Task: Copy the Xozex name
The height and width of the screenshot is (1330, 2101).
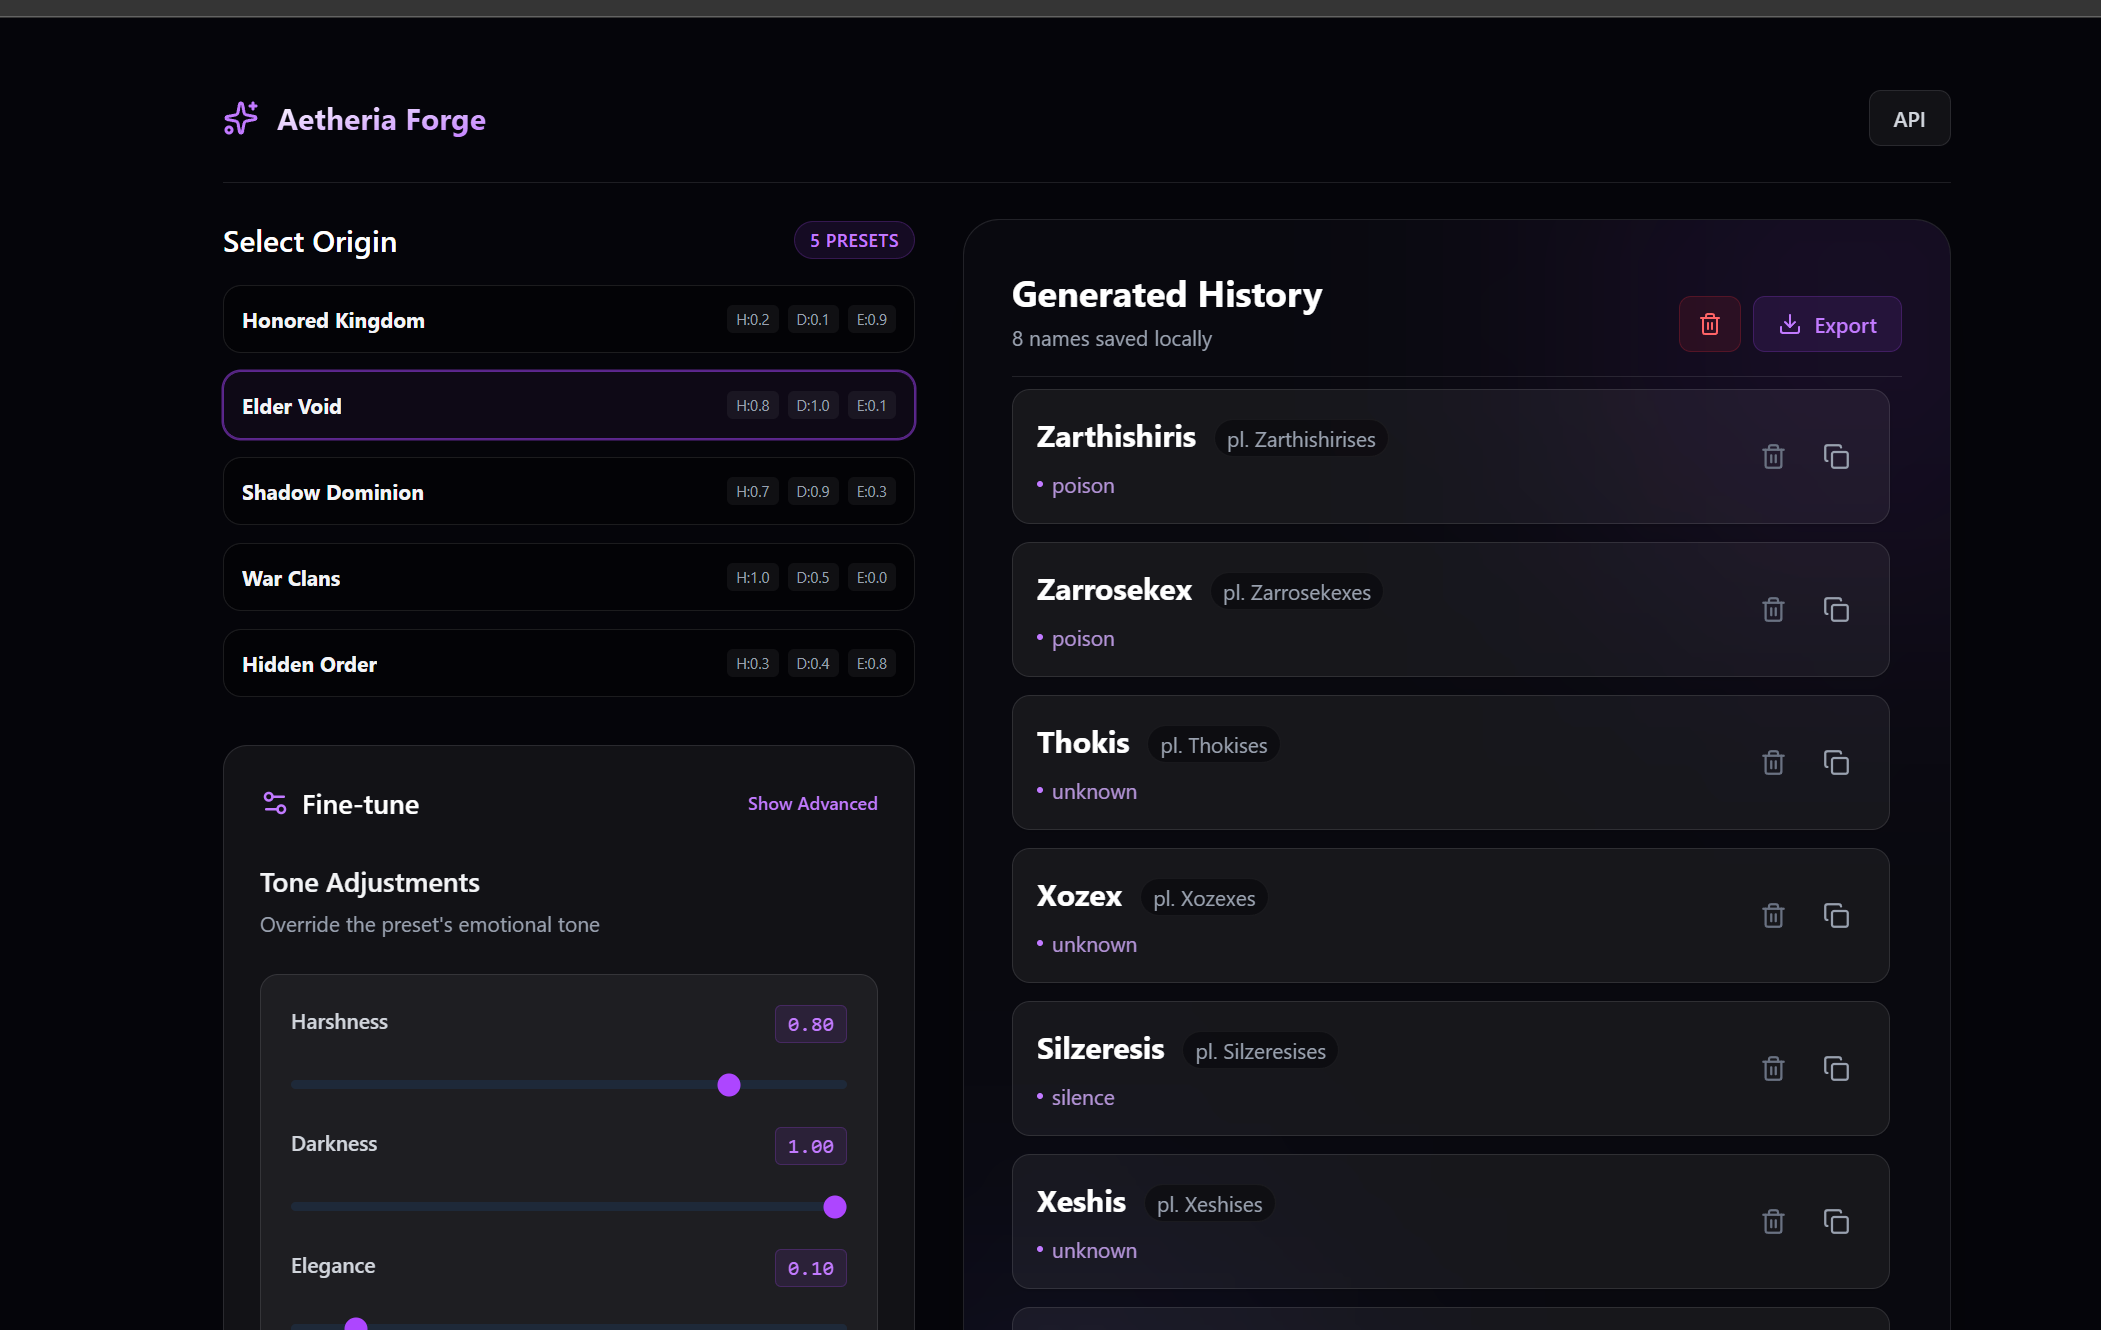Action: click(x=1836, y=916)
